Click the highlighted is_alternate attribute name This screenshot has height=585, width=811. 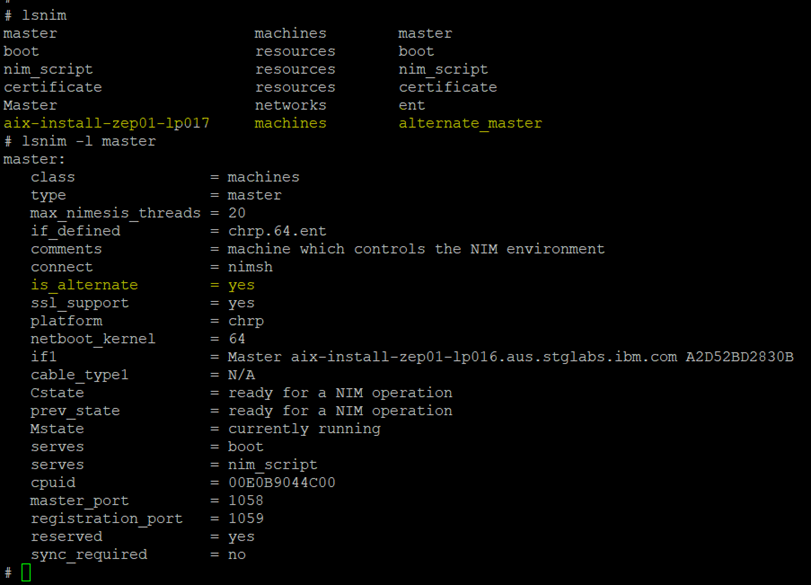84,285
